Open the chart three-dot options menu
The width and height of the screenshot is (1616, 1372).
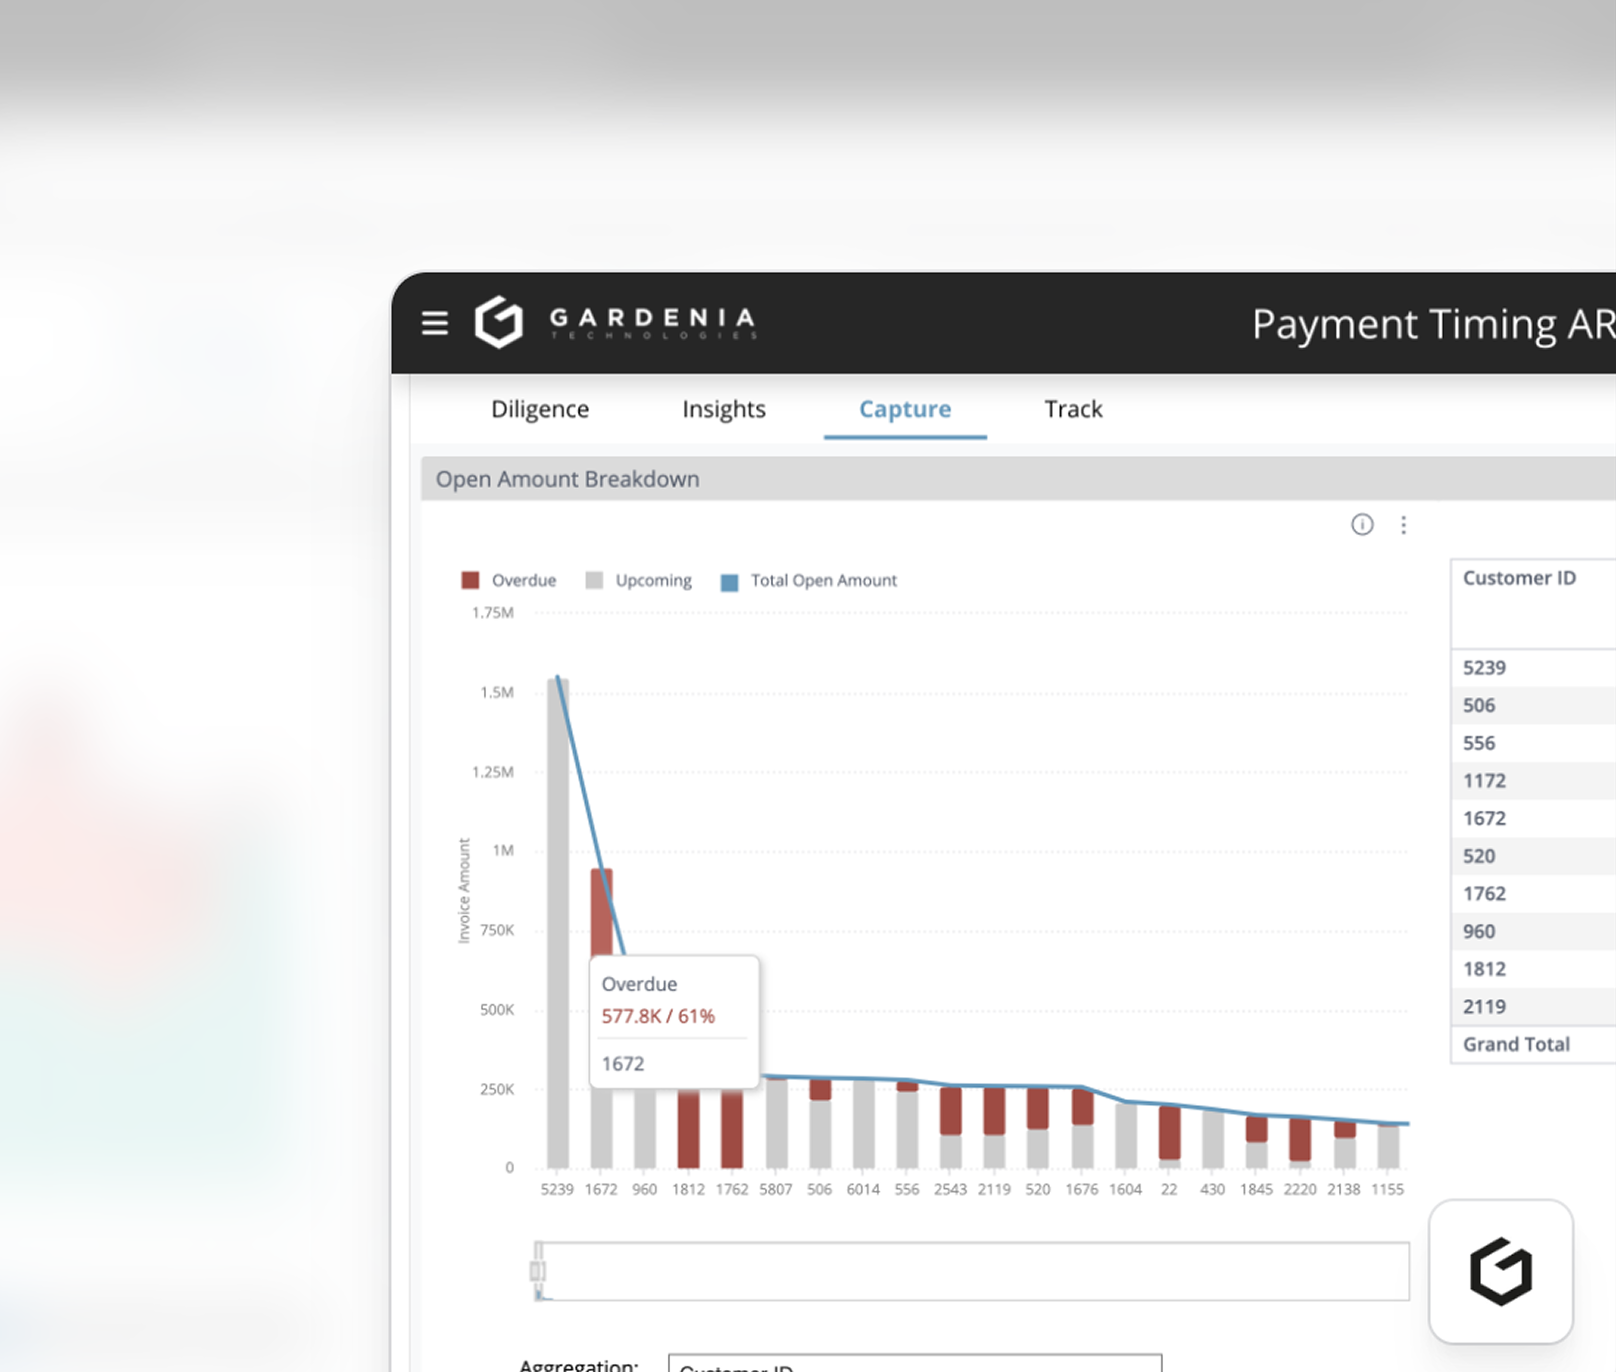1403,525
